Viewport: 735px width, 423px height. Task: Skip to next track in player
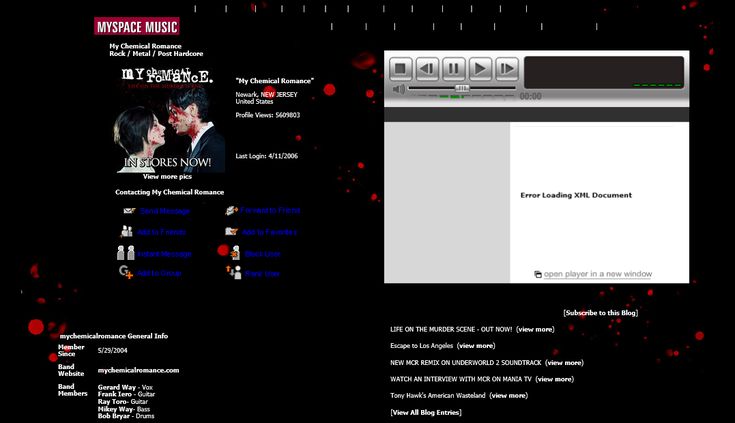tap(507, 69)
